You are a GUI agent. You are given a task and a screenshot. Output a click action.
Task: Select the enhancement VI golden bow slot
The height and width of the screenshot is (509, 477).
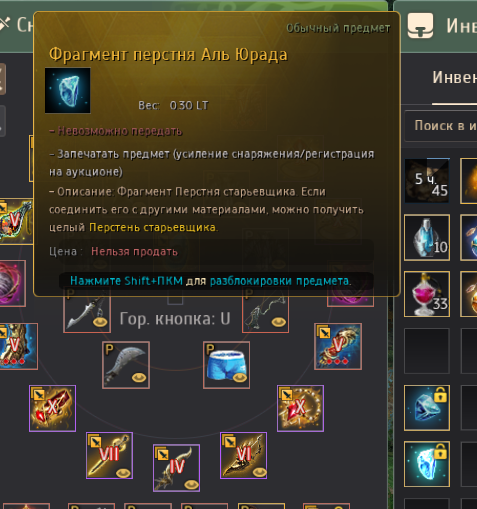243,456
